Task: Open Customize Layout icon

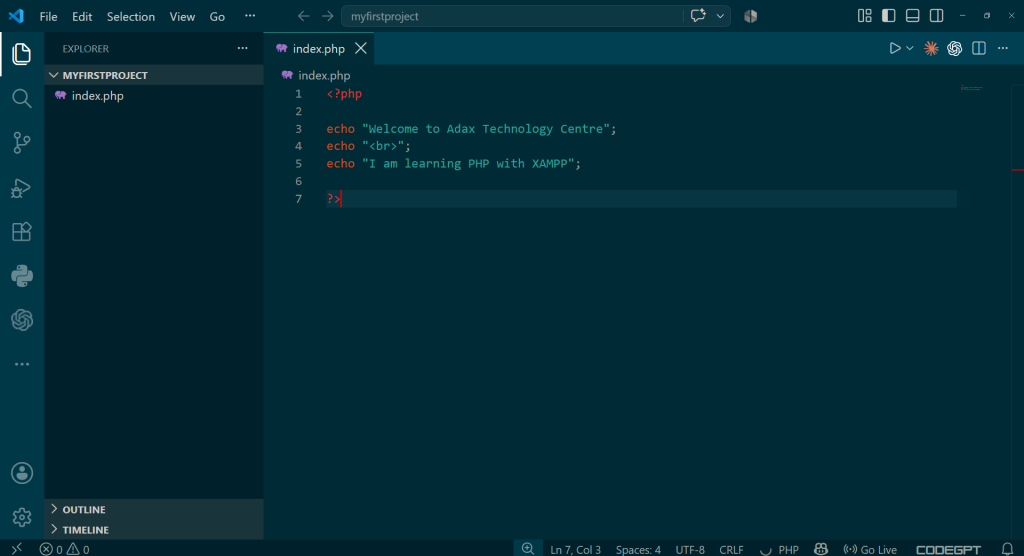Action: pyautogui.click(x=865, y=16)
